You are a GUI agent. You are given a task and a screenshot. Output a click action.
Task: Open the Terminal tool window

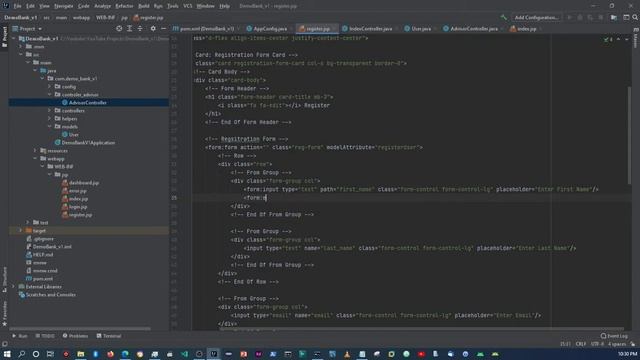click(109, 336)
